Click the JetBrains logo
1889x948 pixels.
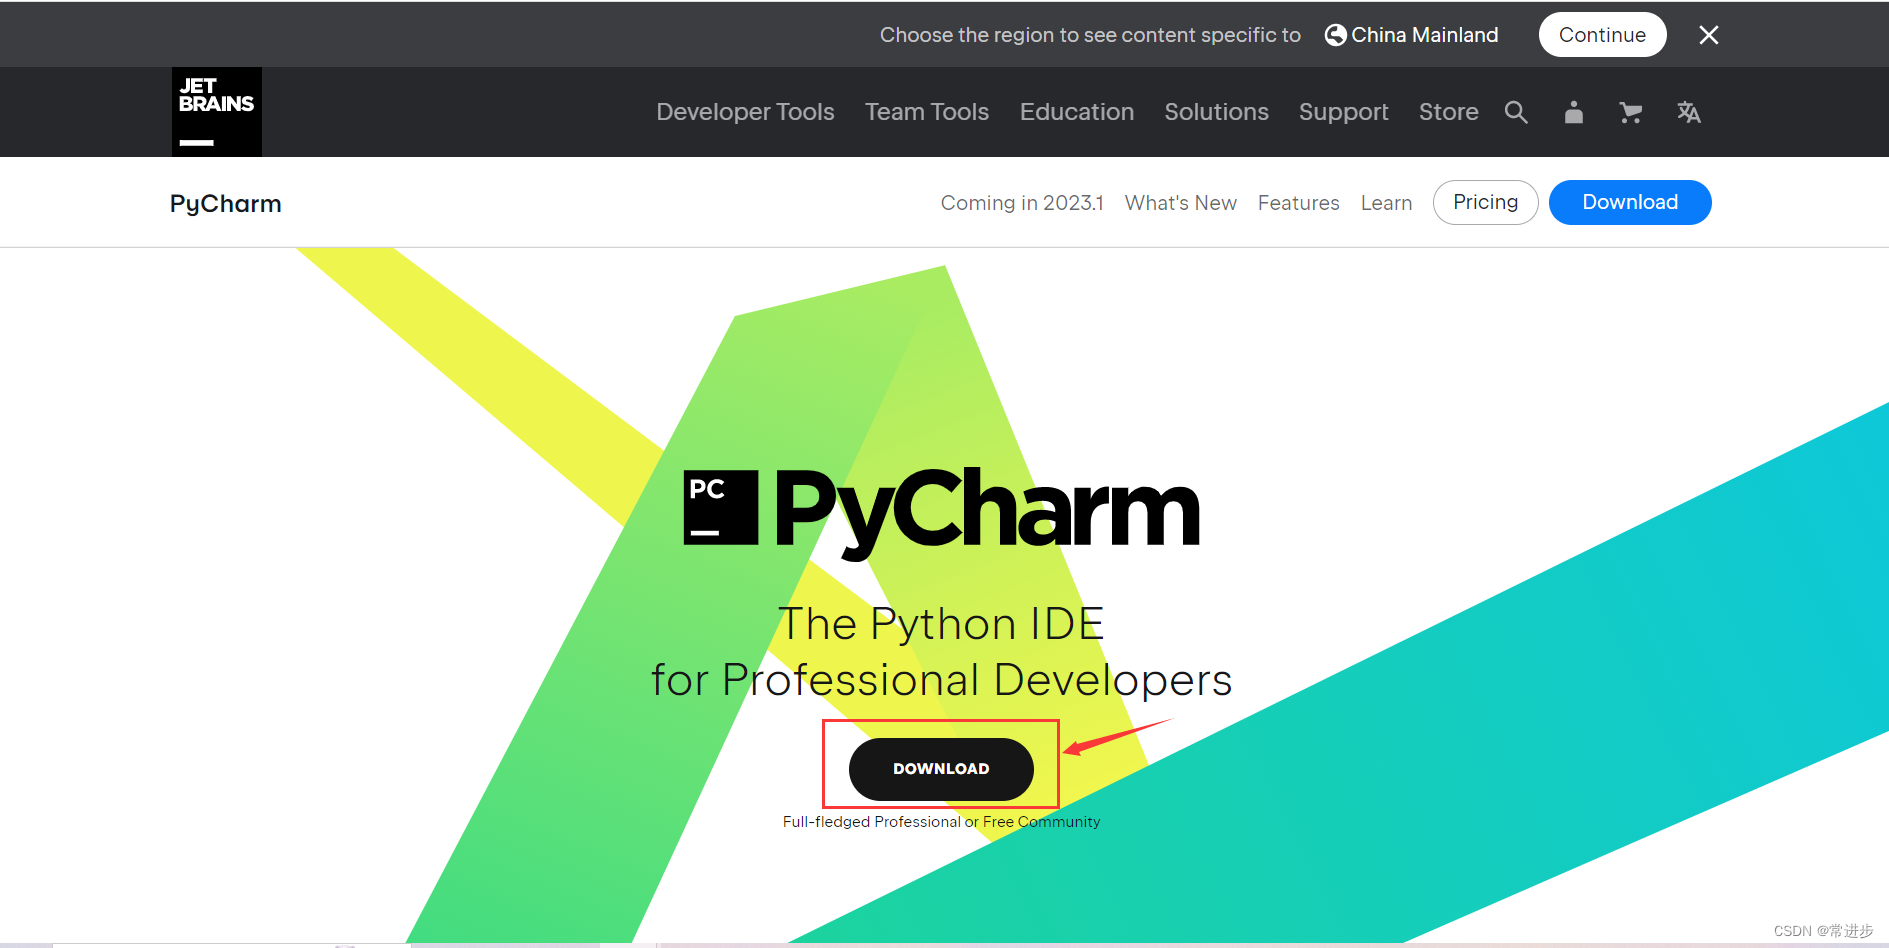216,112
